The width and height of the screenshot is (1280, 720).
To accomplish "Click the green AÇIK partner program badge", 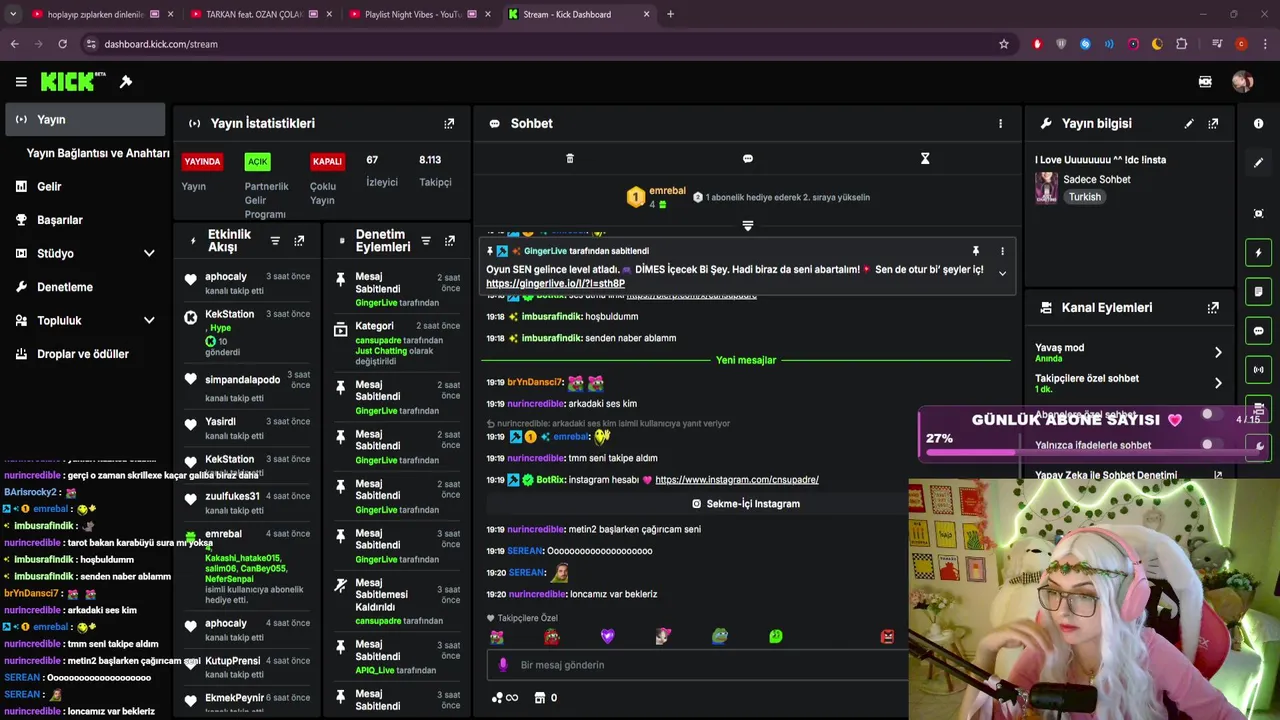I will point(258,161).
